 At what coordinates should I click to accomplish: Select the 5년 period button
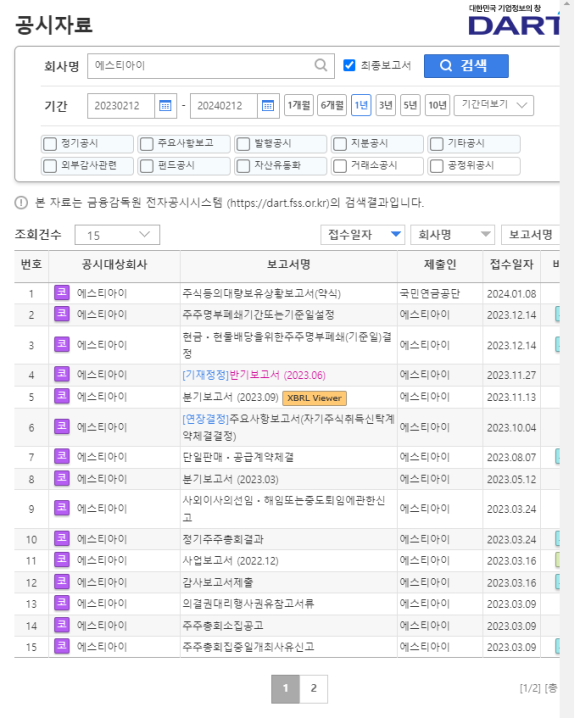(410, 105)
